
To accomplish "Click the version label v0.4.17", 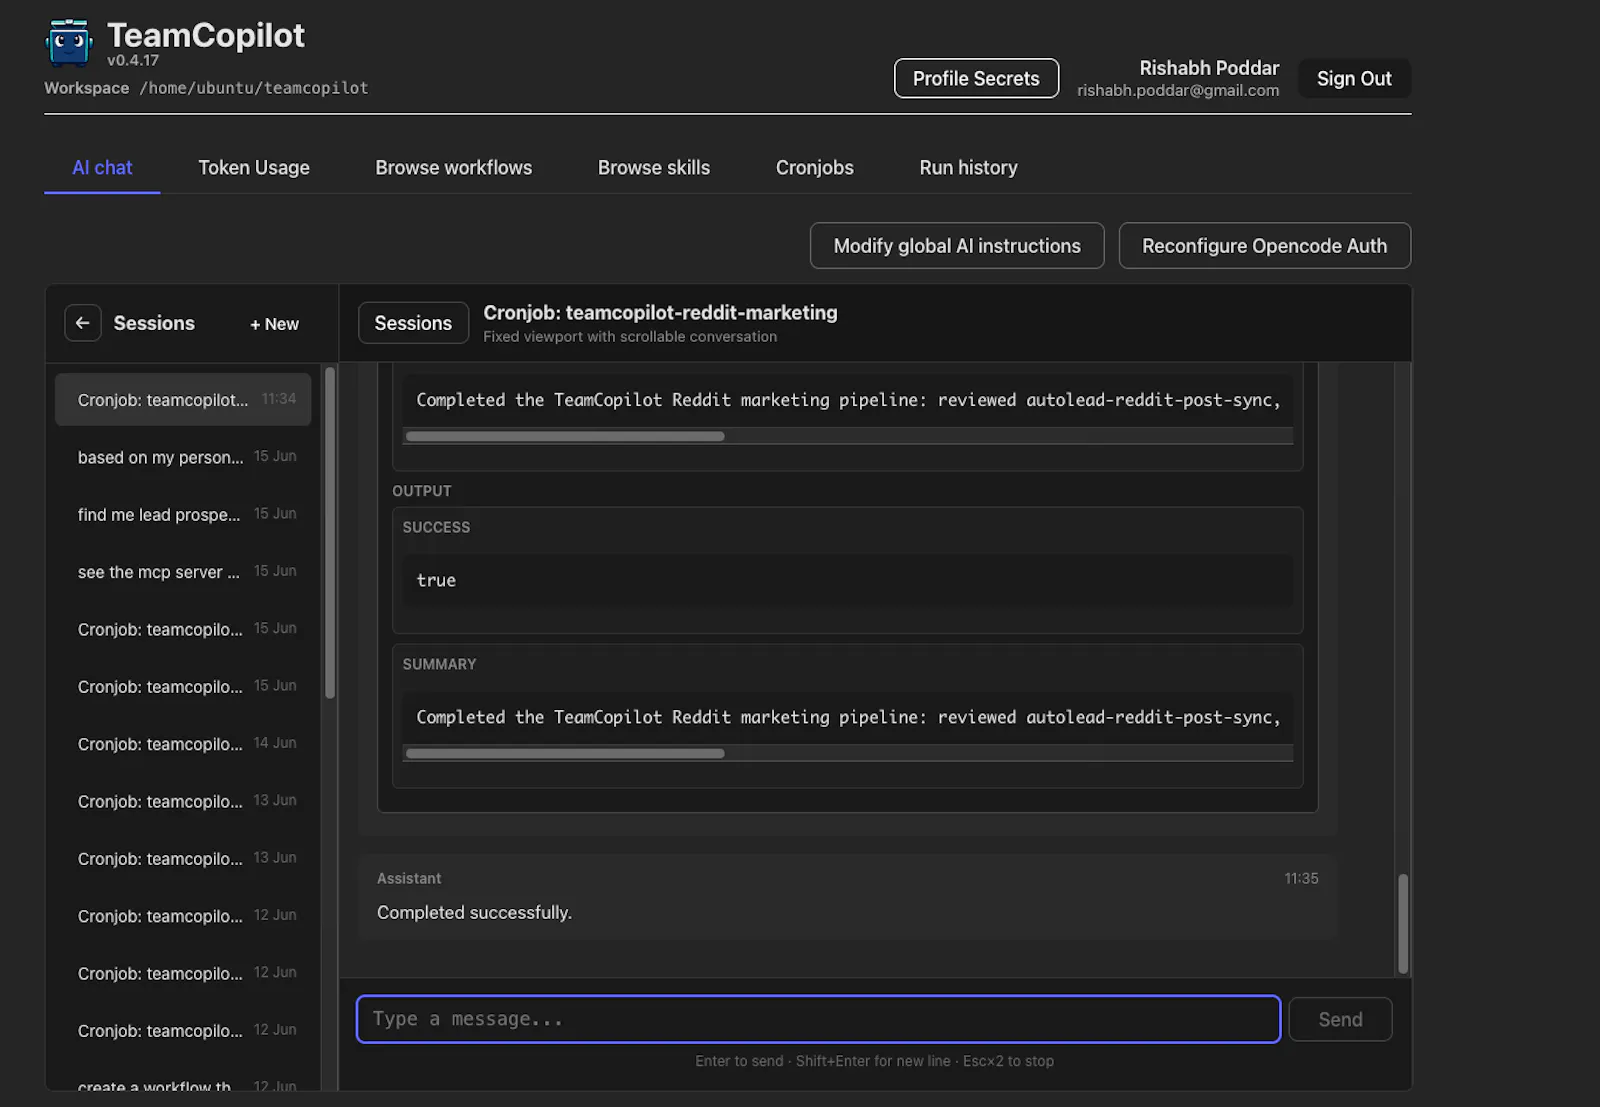I will (133, 60).
